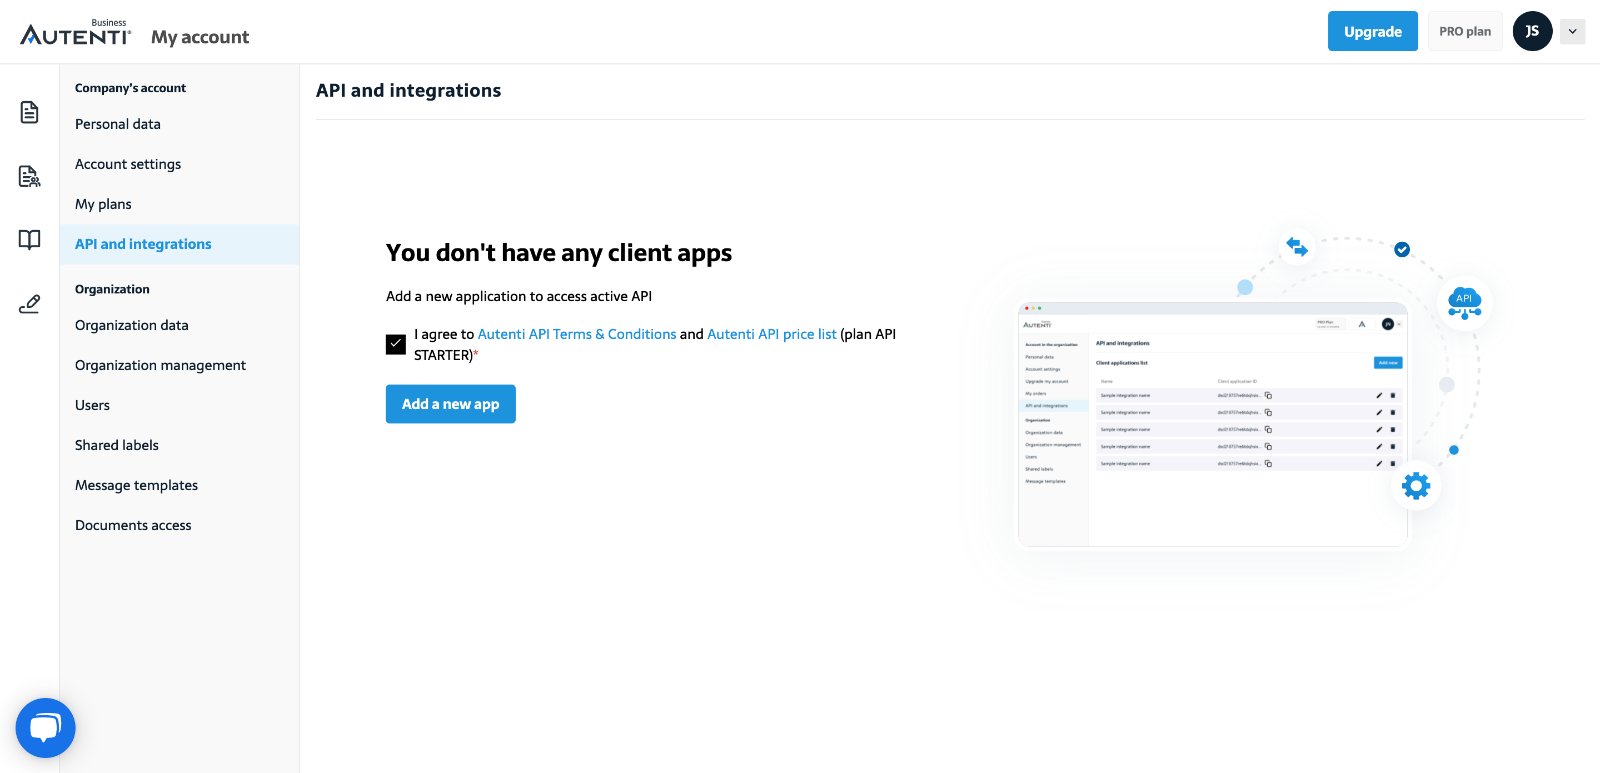Click the 'Company's account' section heading

pos(130,88)
